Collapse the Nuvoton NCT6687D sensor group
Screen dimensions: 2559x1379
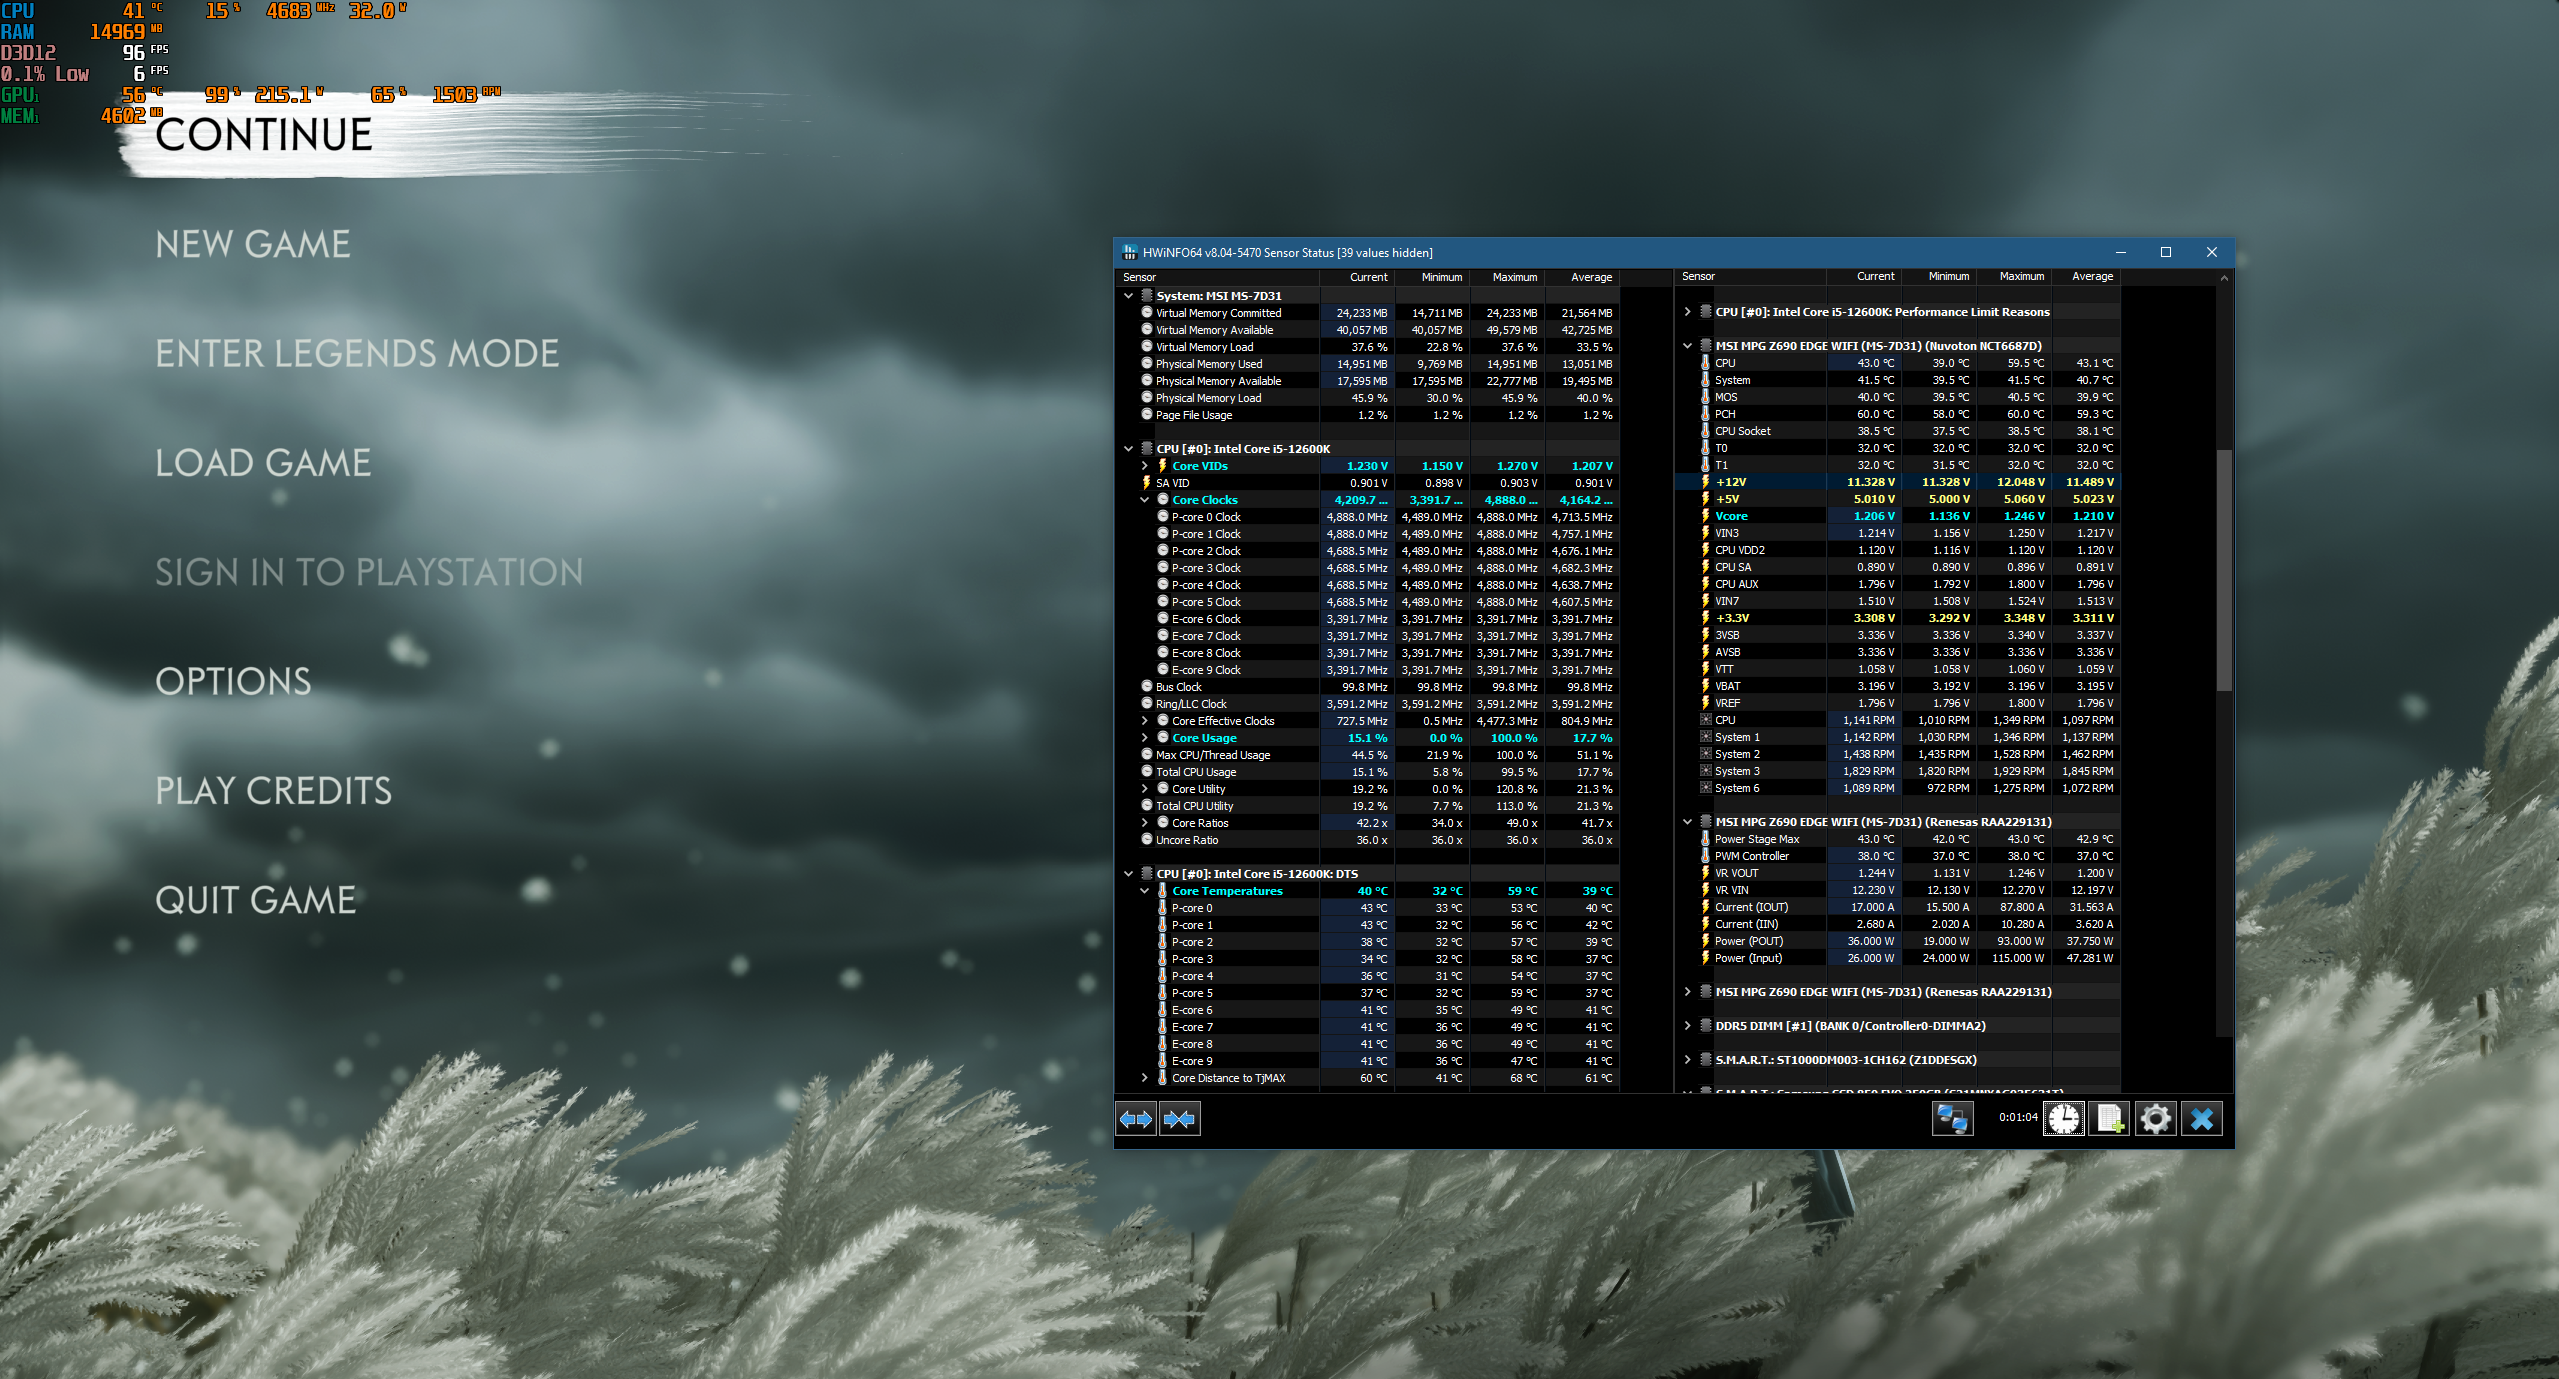click(1688, 346)
